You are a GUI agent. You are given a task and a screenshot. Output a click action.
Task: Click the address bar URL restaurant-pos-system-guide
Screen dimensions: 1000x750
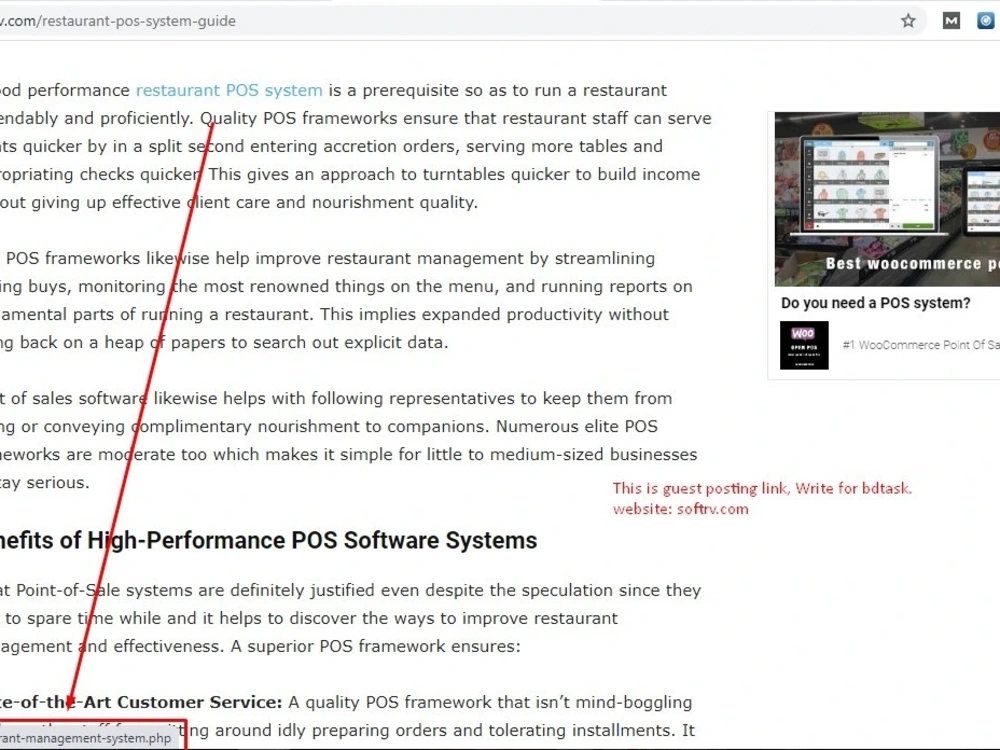(118, 21)
